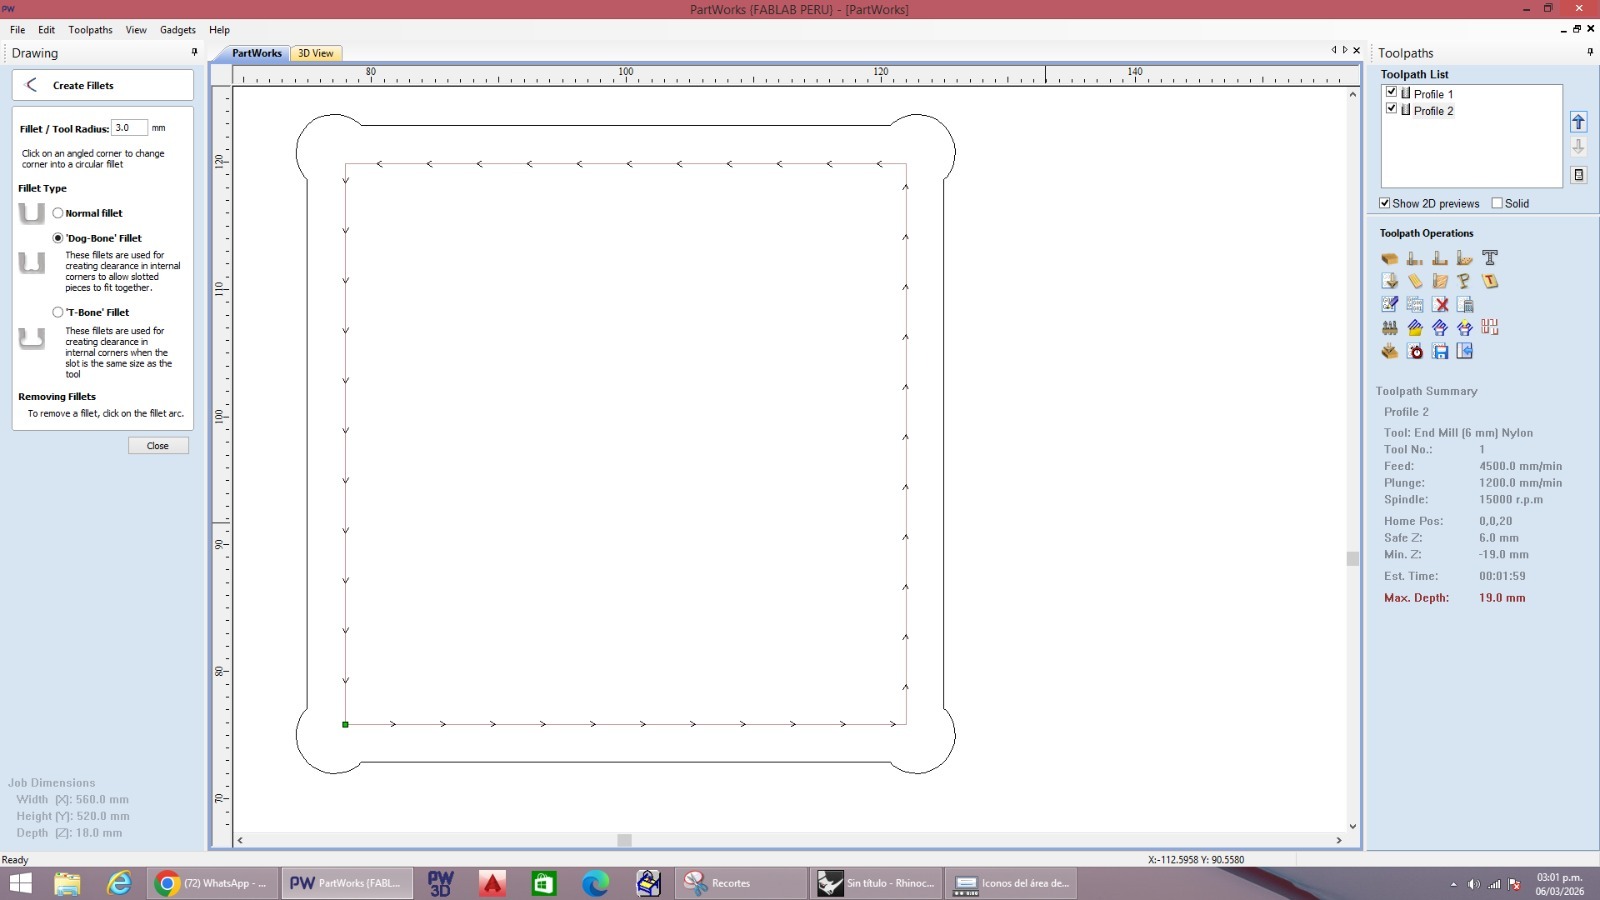Click the blue striped template icon
Image resolution: width=1600 pixels, height=900 pixels.
(1440, 327)
